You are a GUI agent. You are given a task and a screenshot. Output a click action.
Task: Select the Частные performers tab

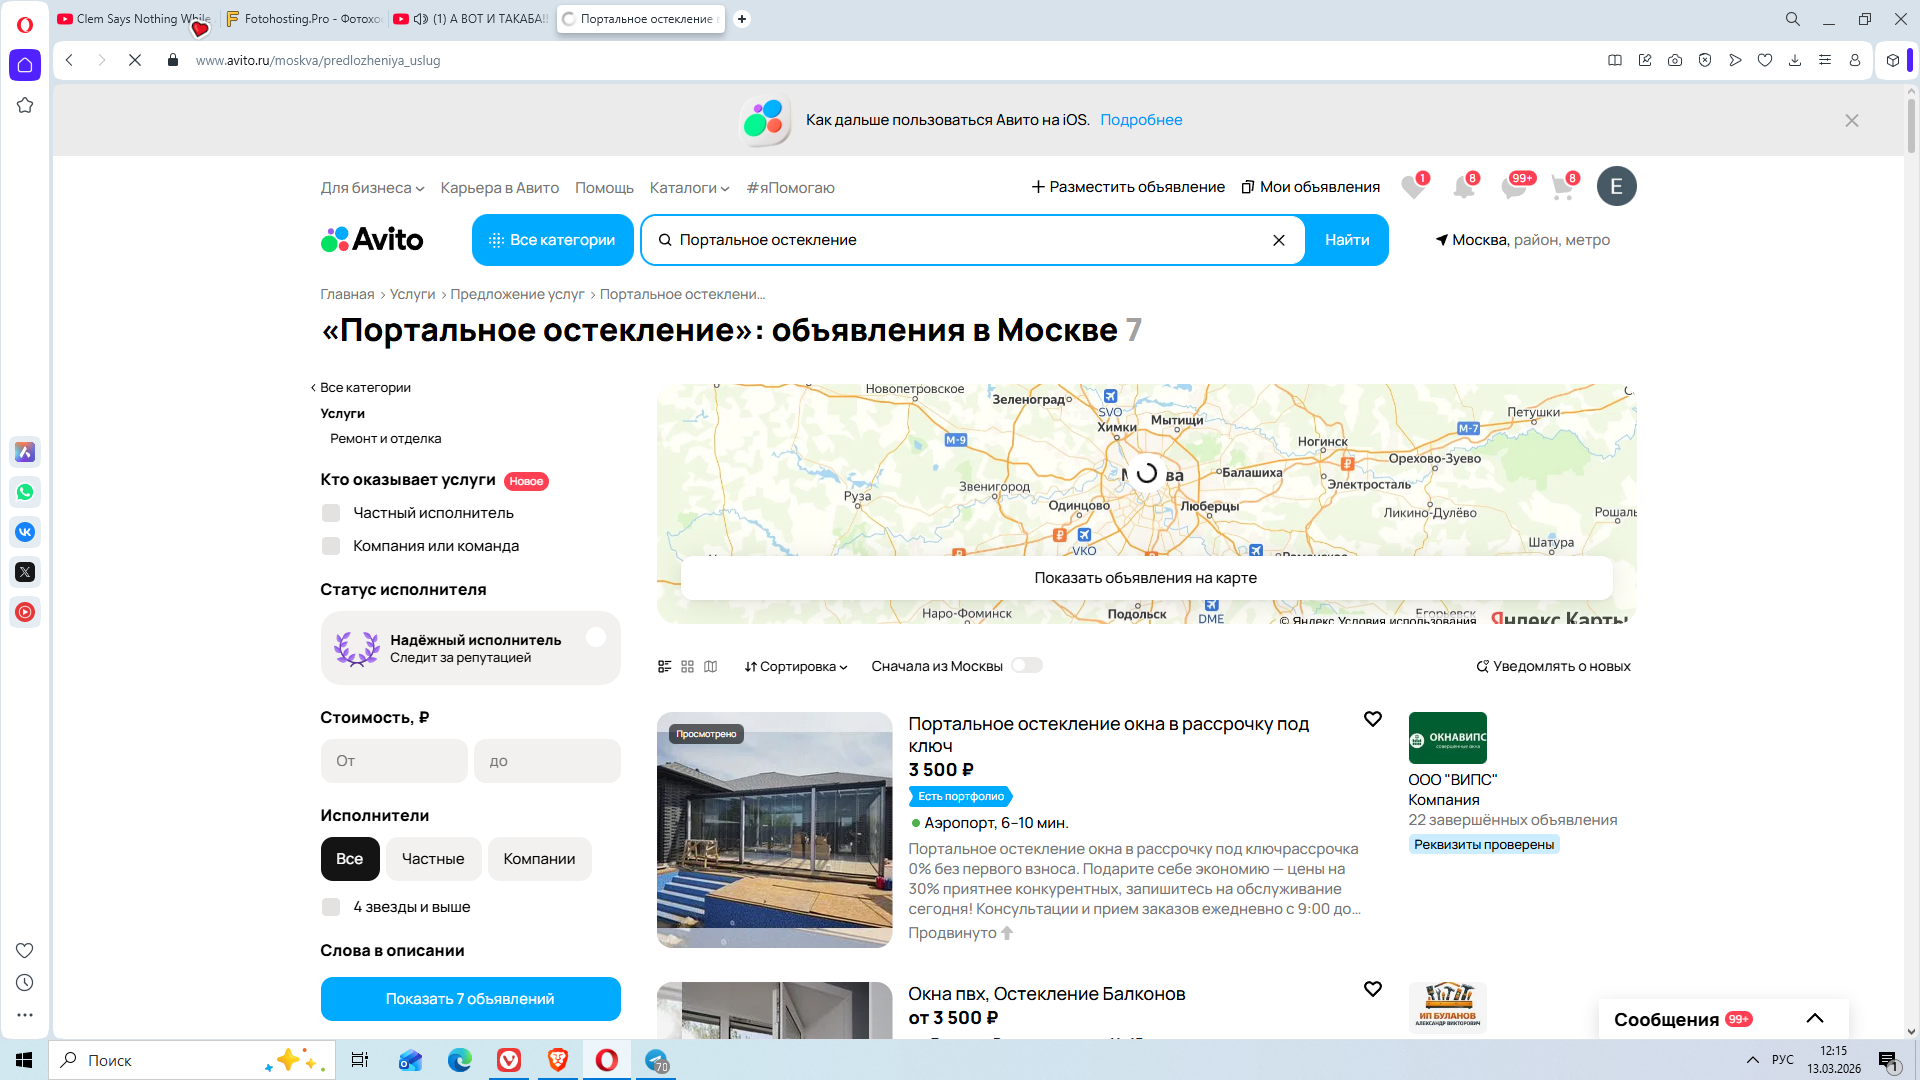[433, 859]
